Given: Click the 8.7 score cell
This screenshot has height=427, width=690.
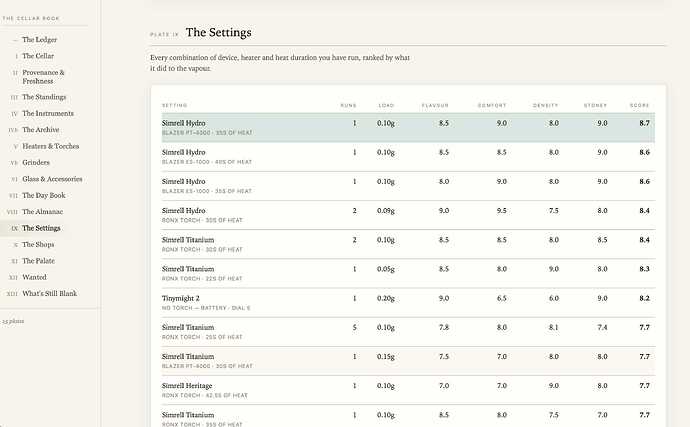Looking at the screenshot, I should (644, 123).
